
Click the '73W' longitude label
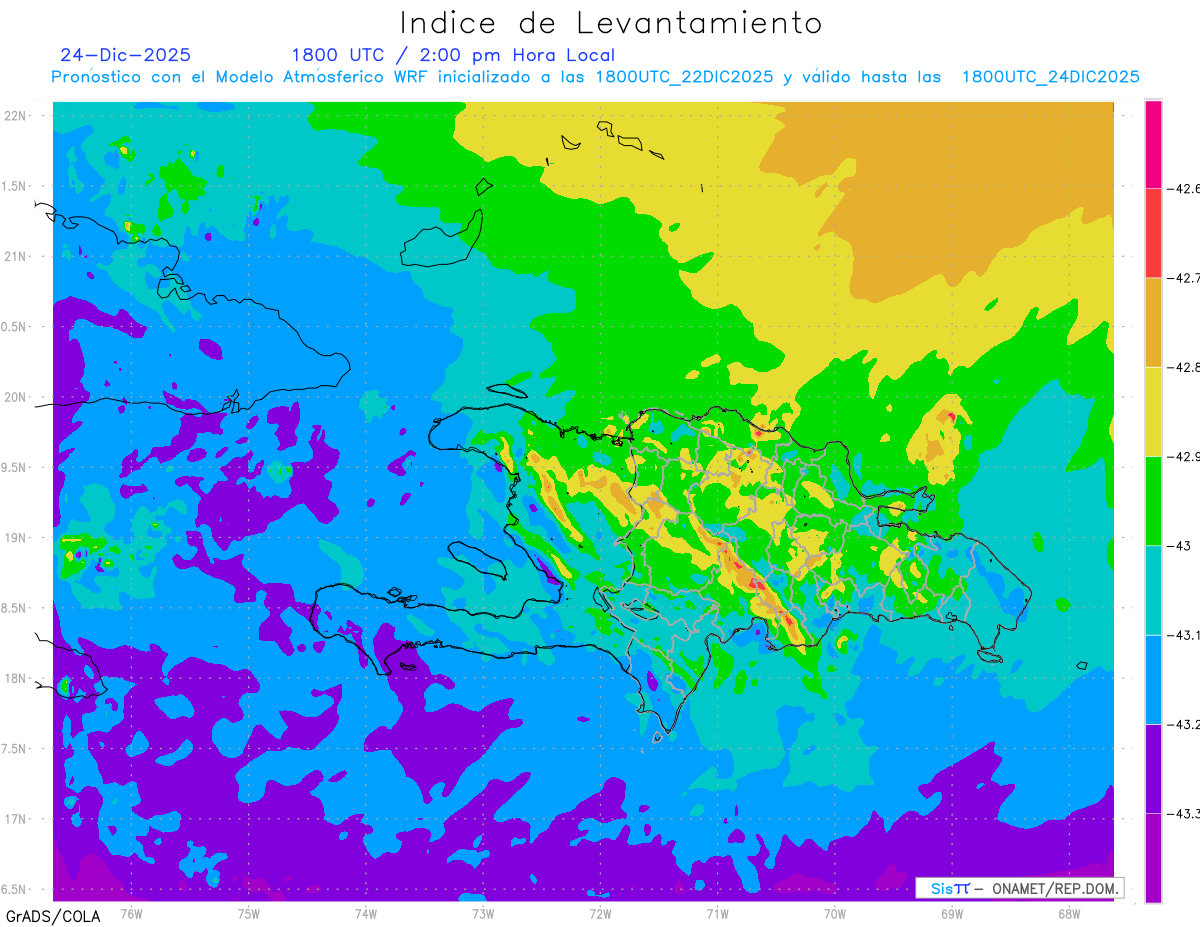click(x=483, y=914)
